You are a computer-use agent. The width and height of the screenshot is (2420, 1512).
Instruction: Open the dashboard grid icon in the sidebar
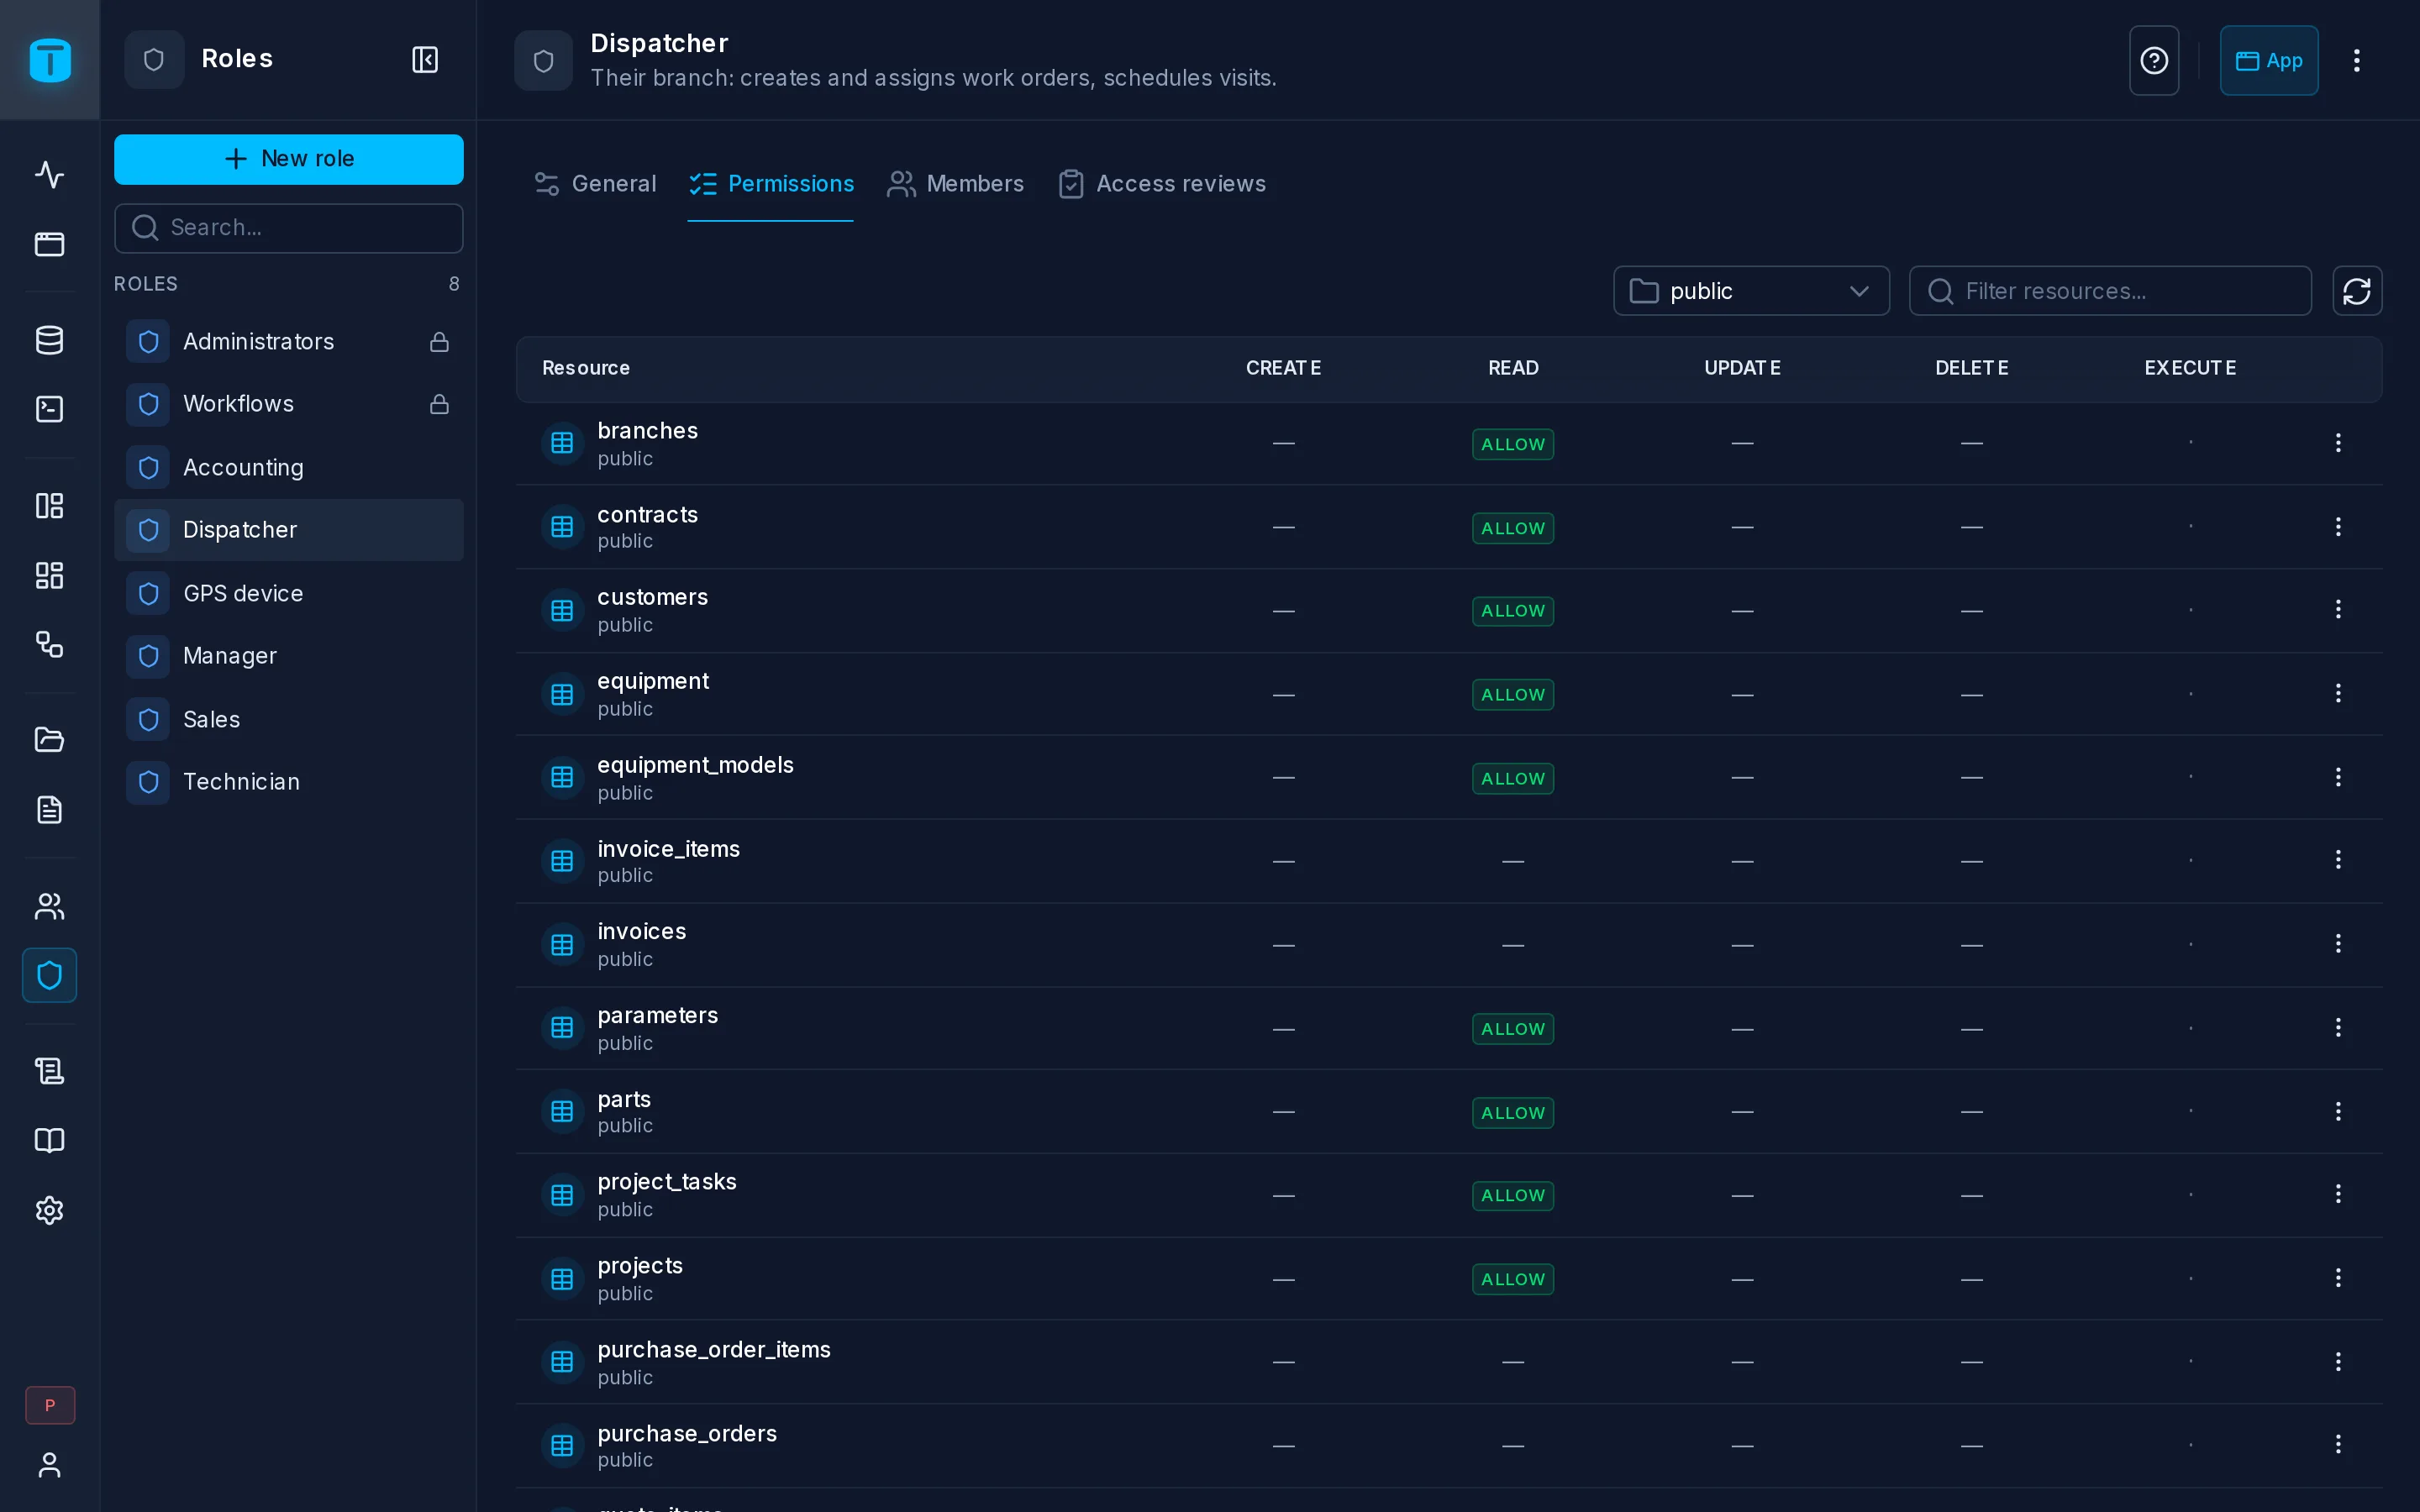[49, 575]
